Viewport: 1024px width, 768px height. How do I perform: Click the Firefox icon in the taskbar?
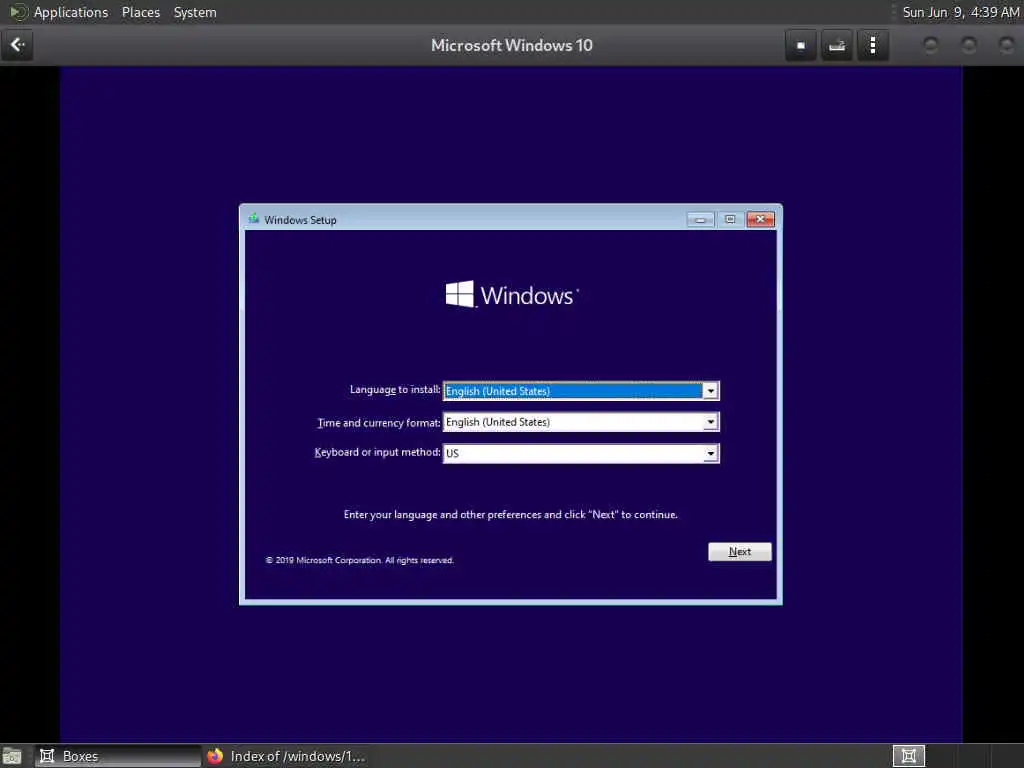[x=215, y=756]
